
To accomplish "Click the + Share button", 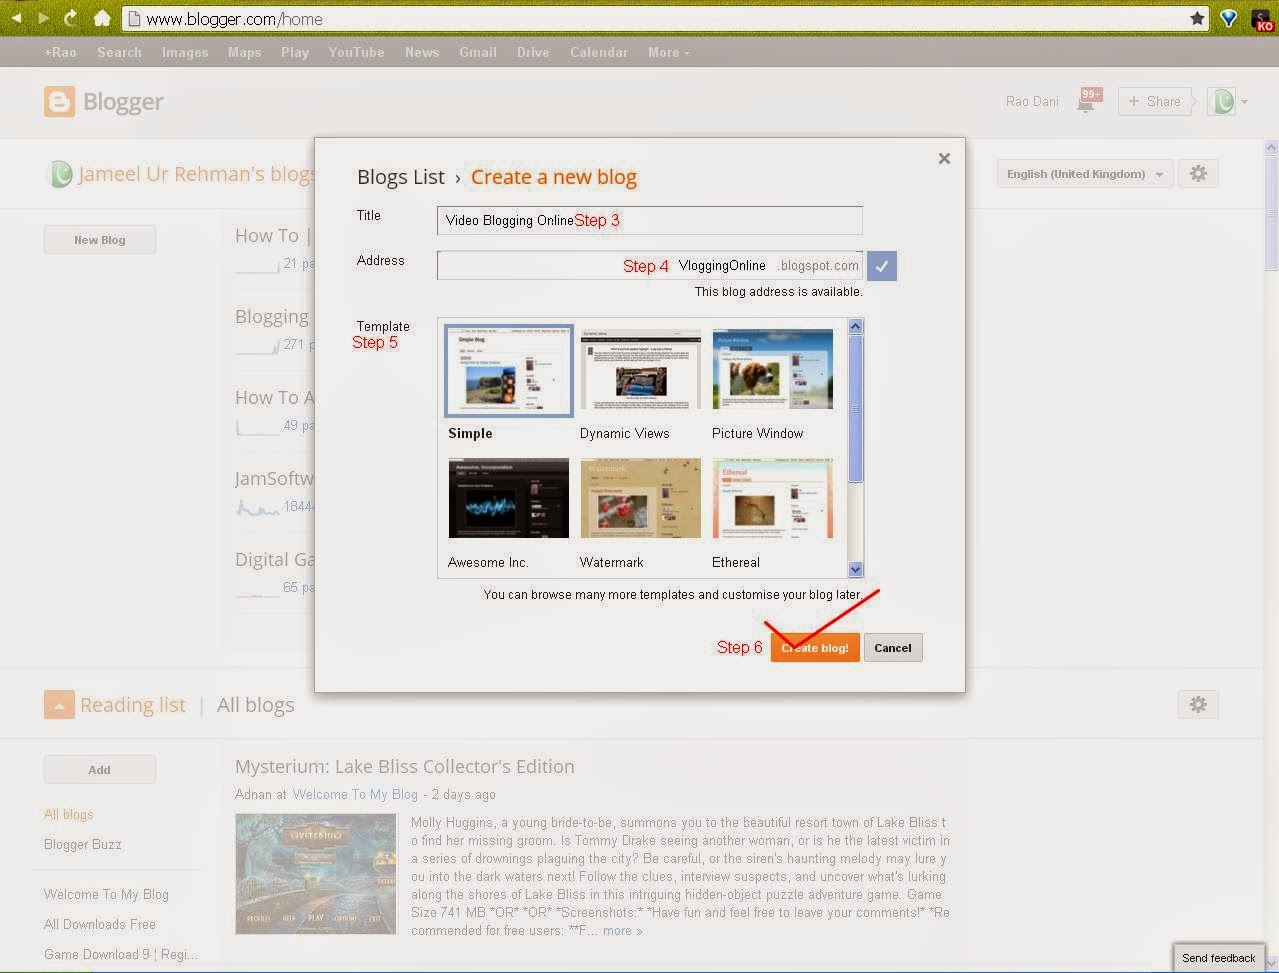I will point(1155,101).
